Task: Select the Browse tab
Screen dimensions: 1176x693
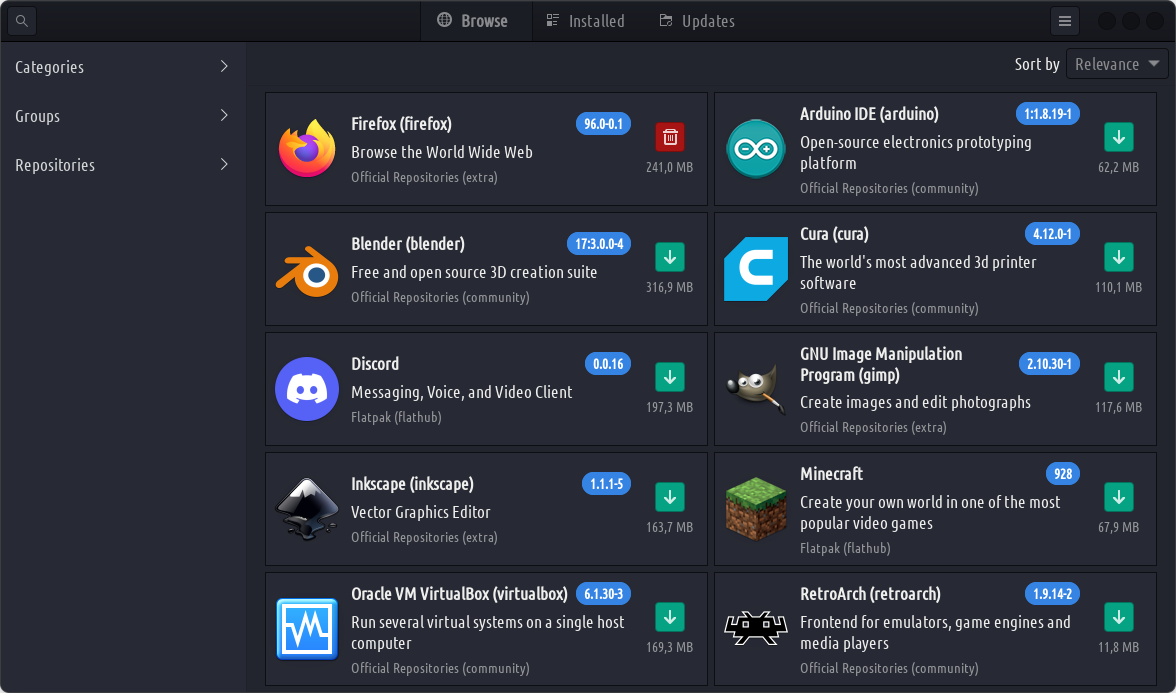Action: point(473,21)
